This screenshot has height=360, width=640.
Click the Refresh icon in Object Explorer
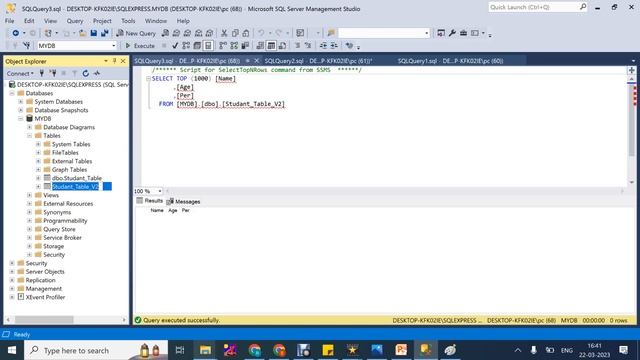coord(86,73)
